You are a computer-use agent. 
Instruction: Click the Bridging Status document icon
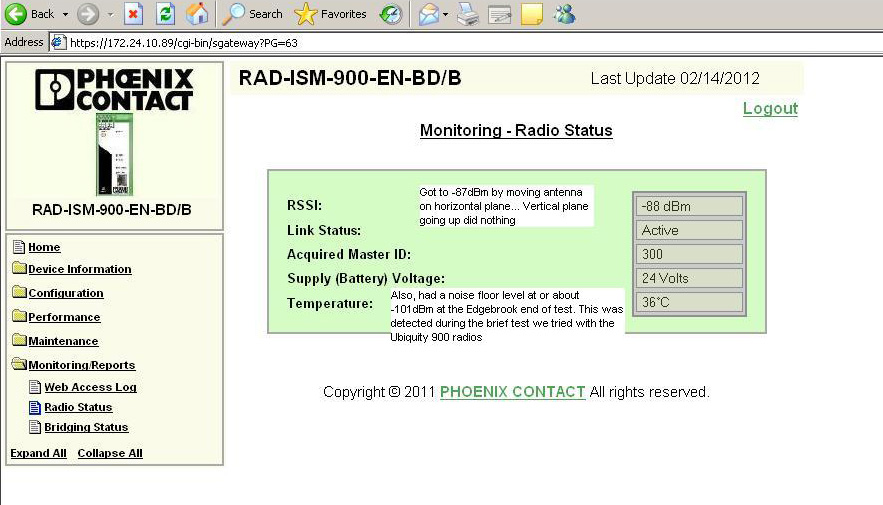[35, 427]
